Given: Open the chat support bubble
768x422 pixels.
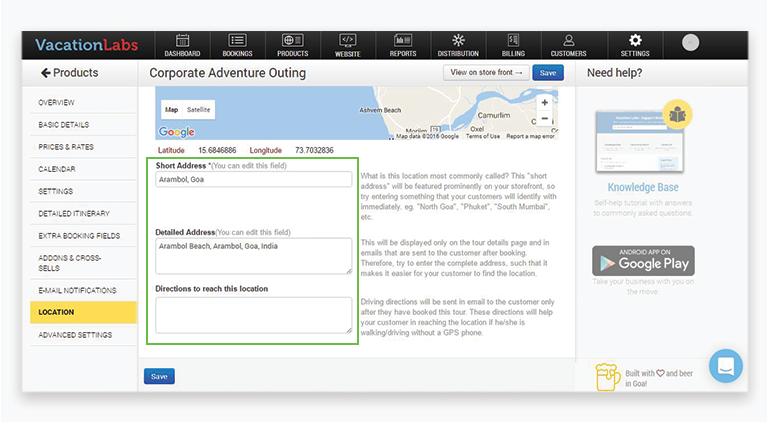Looking at the screenshot, I should point(726,366).
